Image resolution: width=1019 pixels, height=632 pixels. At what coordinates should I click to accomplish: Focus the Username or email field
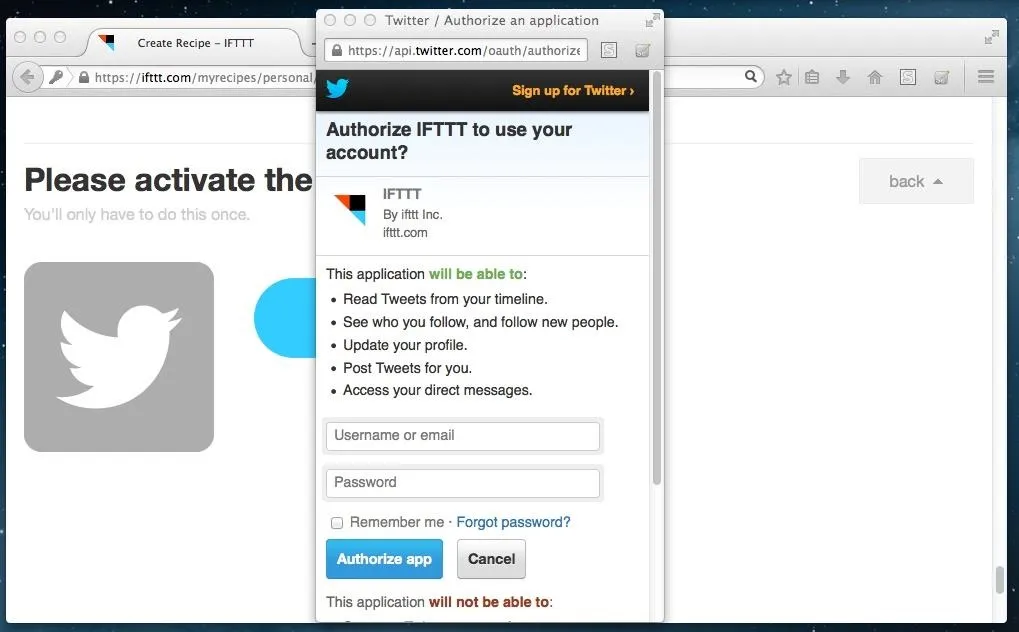(463, 436)
